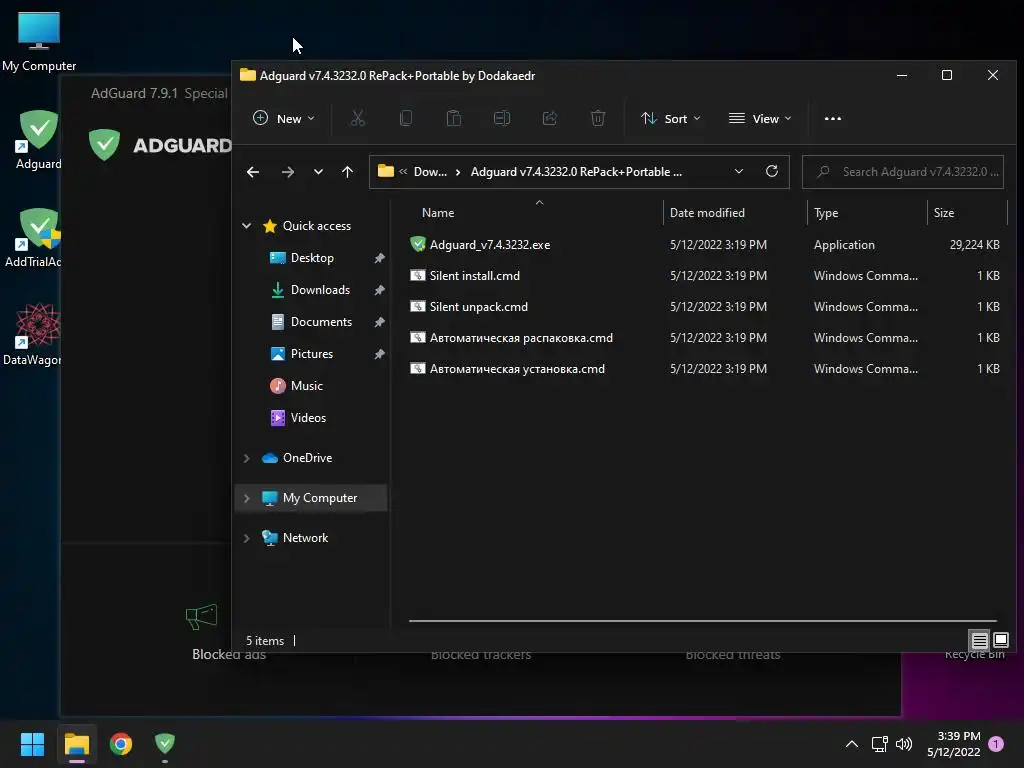Open the clock and date in the taskbar
Screen dimensions: 1024x768
953,744
